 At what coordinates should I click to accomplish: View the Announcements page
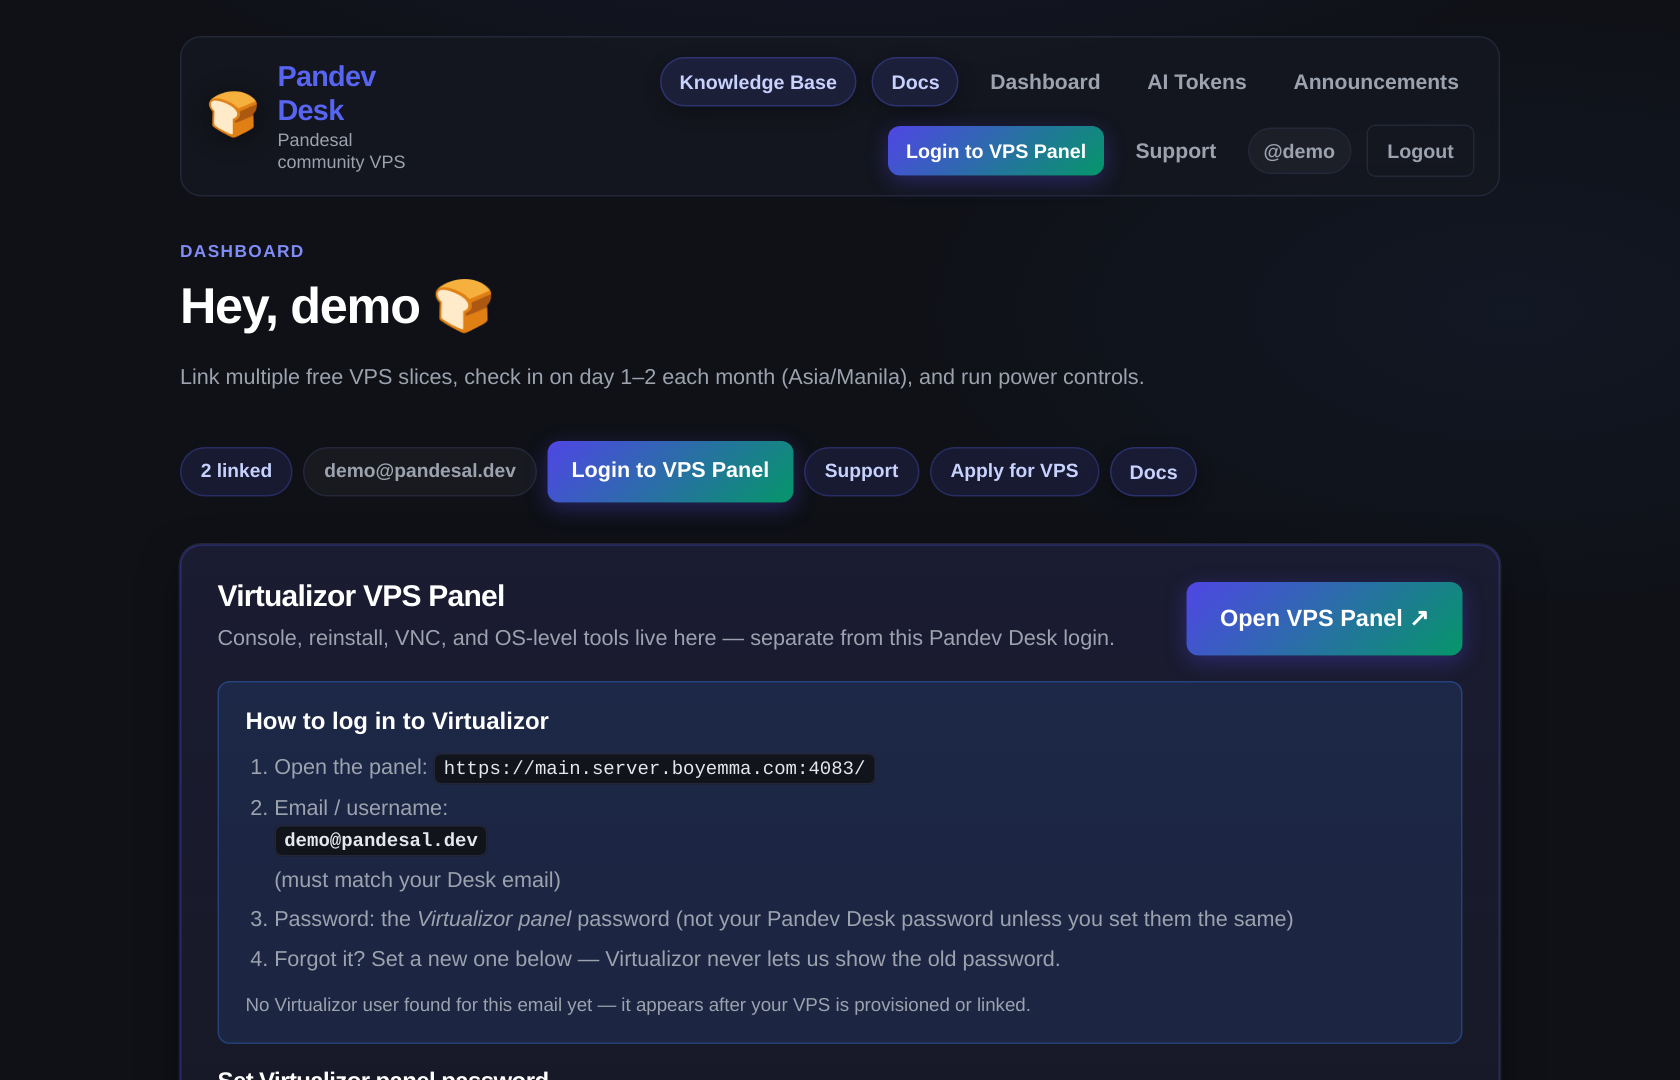tap(1376, 82)
